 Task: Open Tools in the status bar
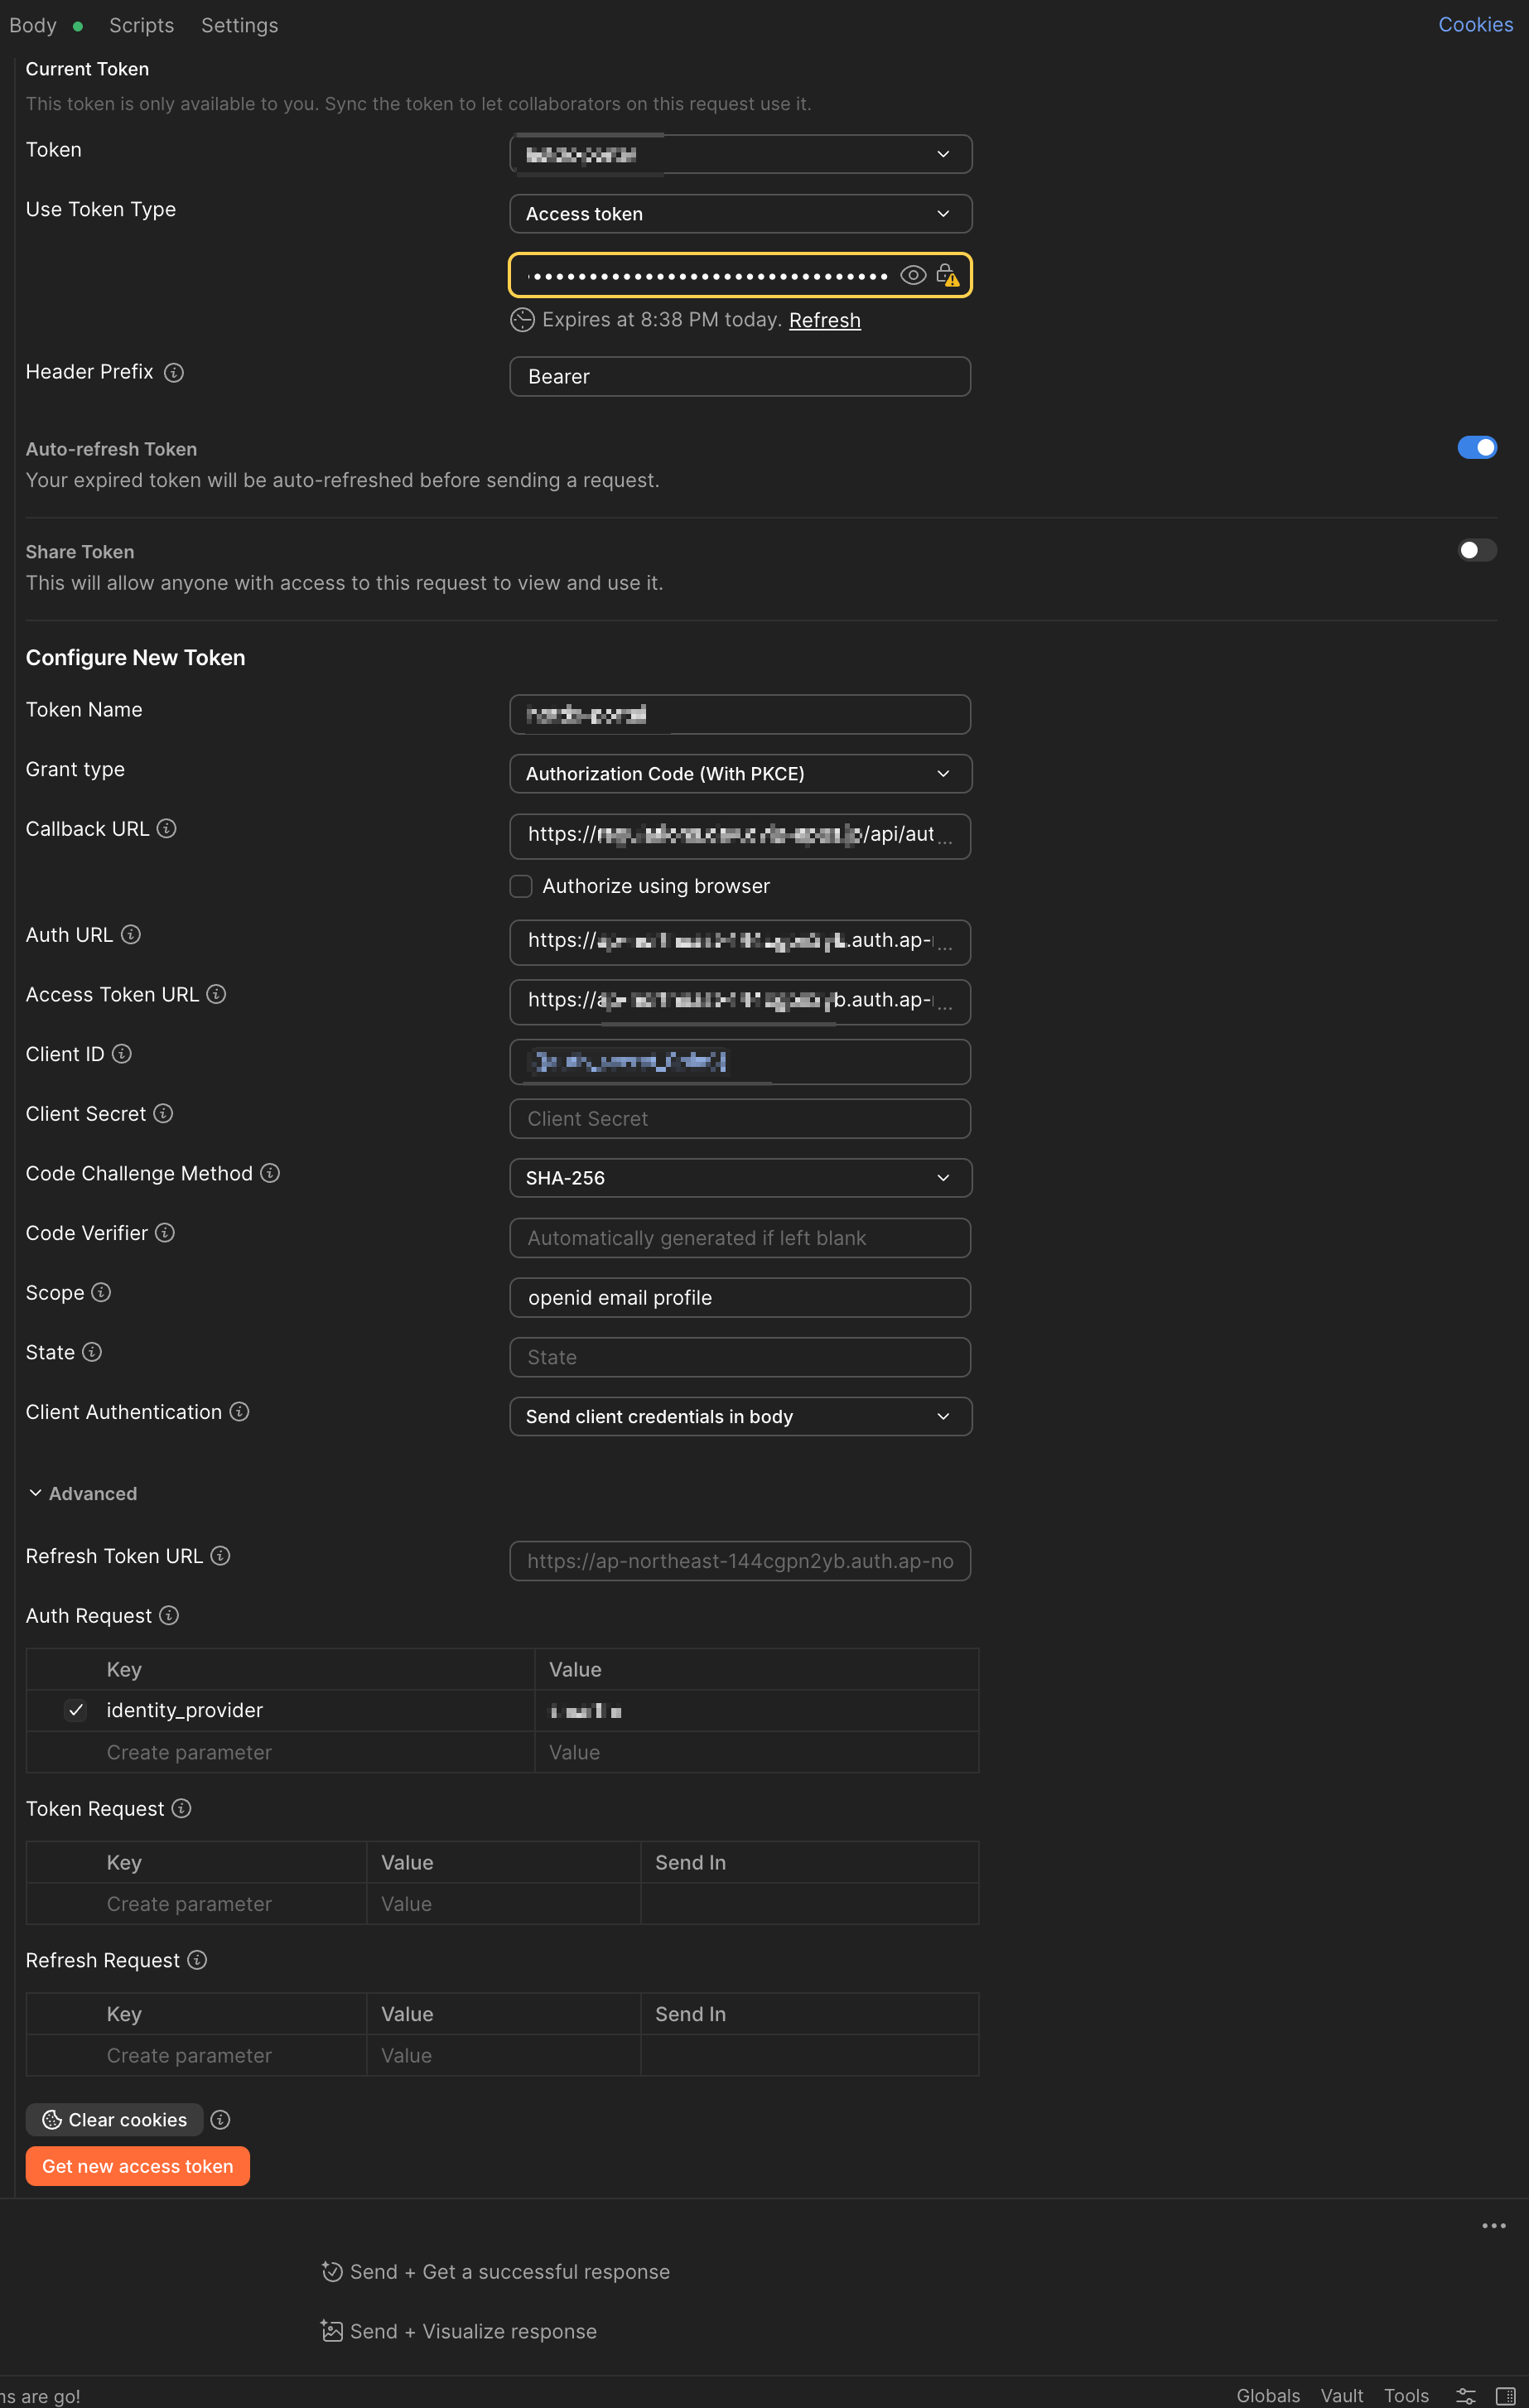pyautogui.click(x=1406, y=2395)
